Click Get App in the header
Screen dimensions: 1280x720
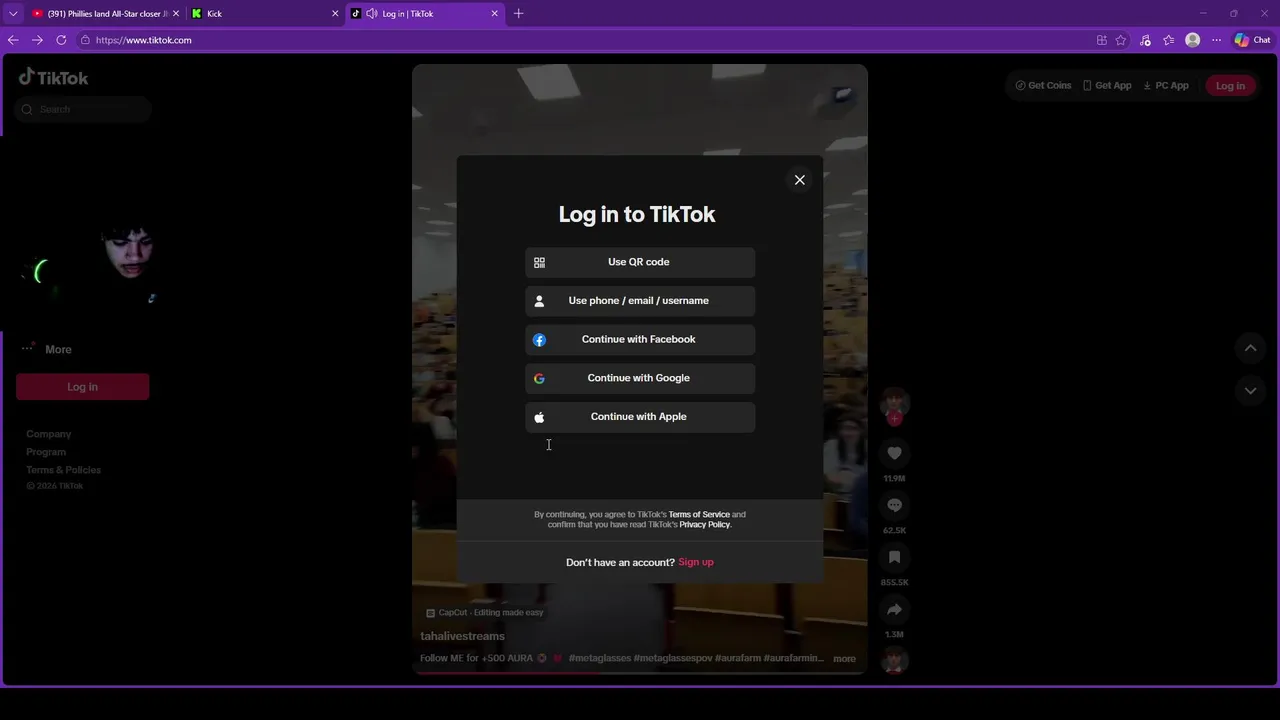[1107, 85]
